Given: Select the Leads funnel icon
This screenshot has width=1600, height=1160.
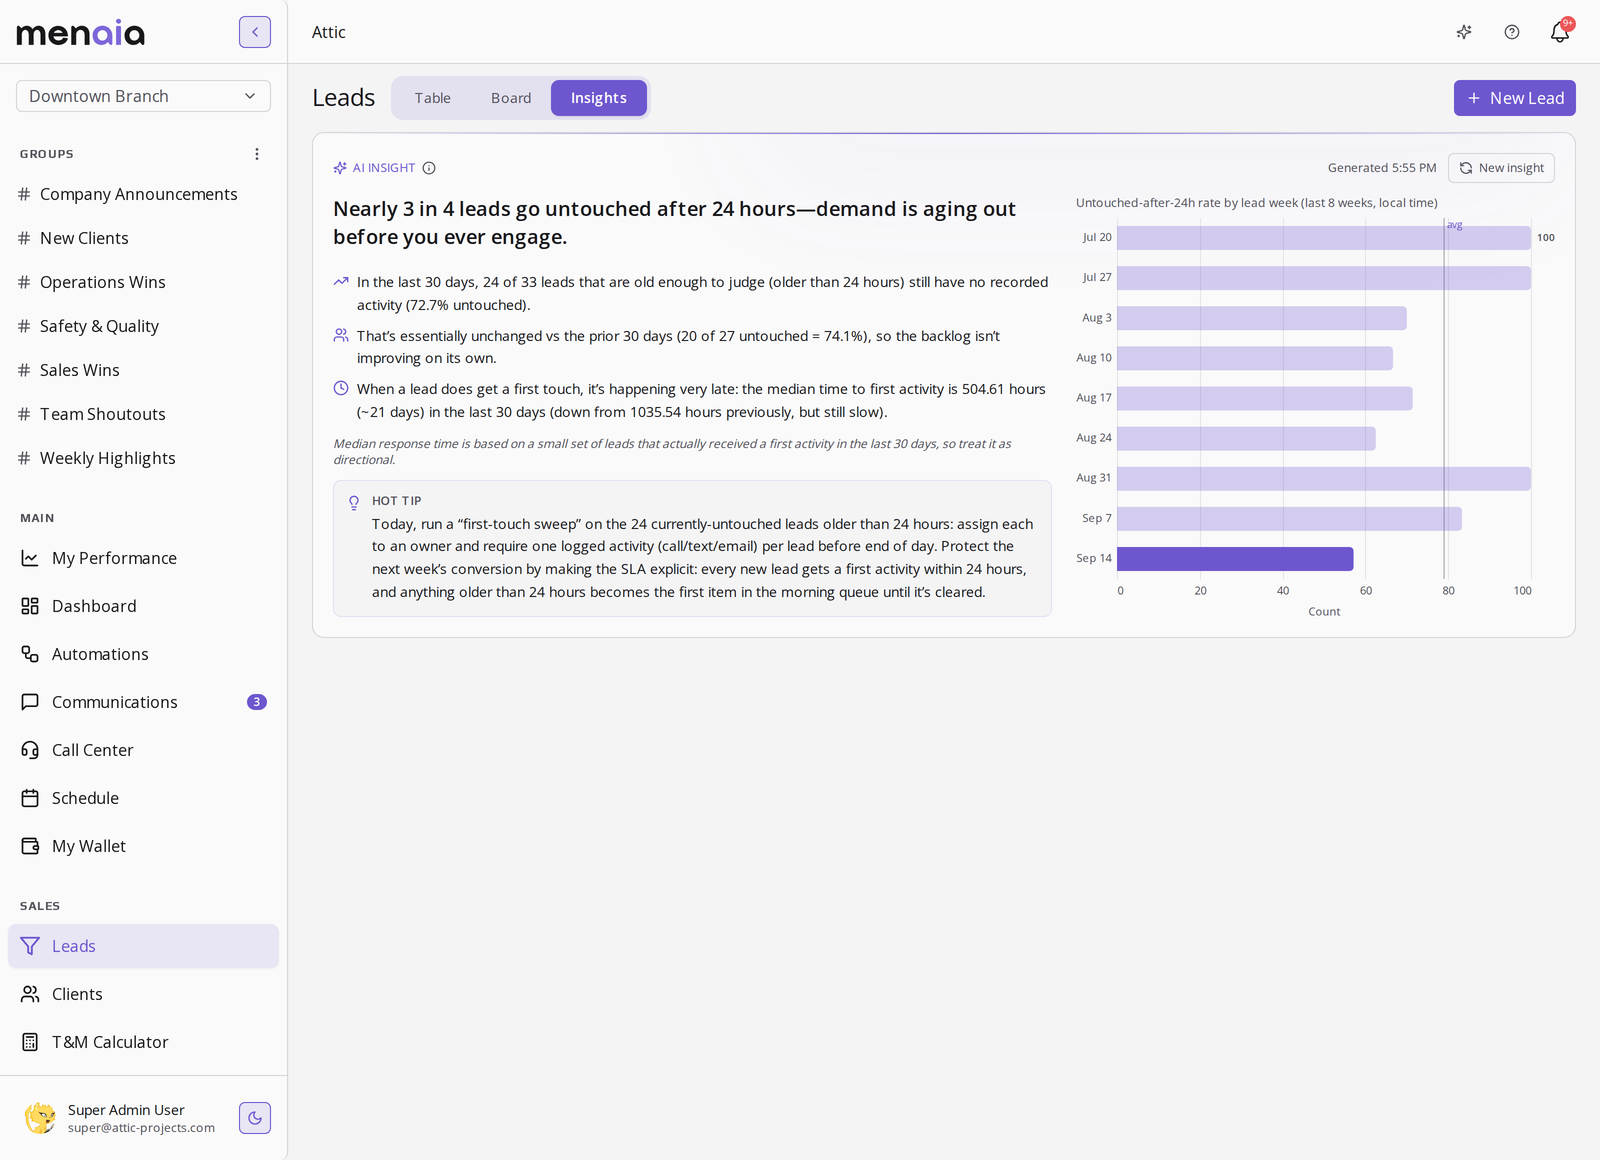Looking at the screenshot, I should coord(30,946).
